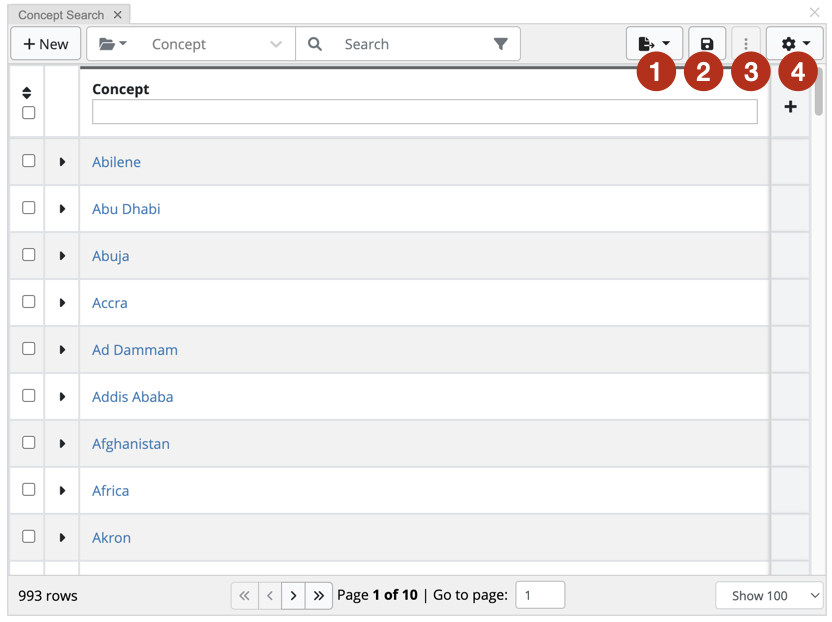Screen dimensions: 832x622
Task: Open the three-dot more options menu
Action: pos(746,44)
